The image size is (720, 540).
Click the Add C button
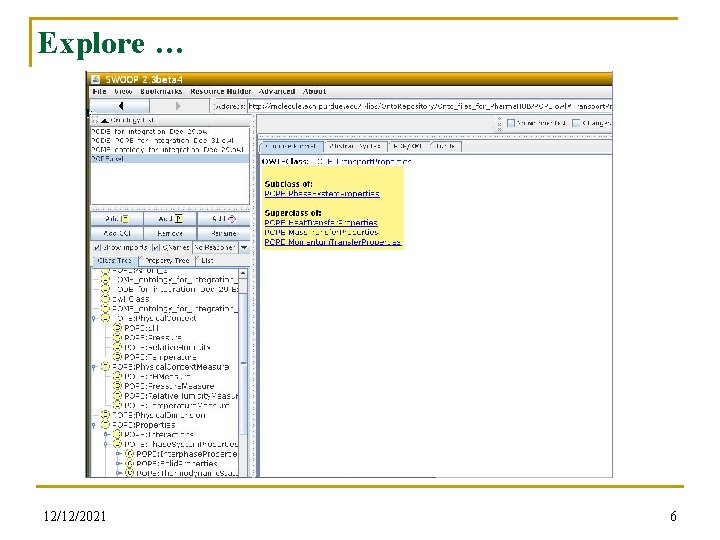click(x=118, y=219)
